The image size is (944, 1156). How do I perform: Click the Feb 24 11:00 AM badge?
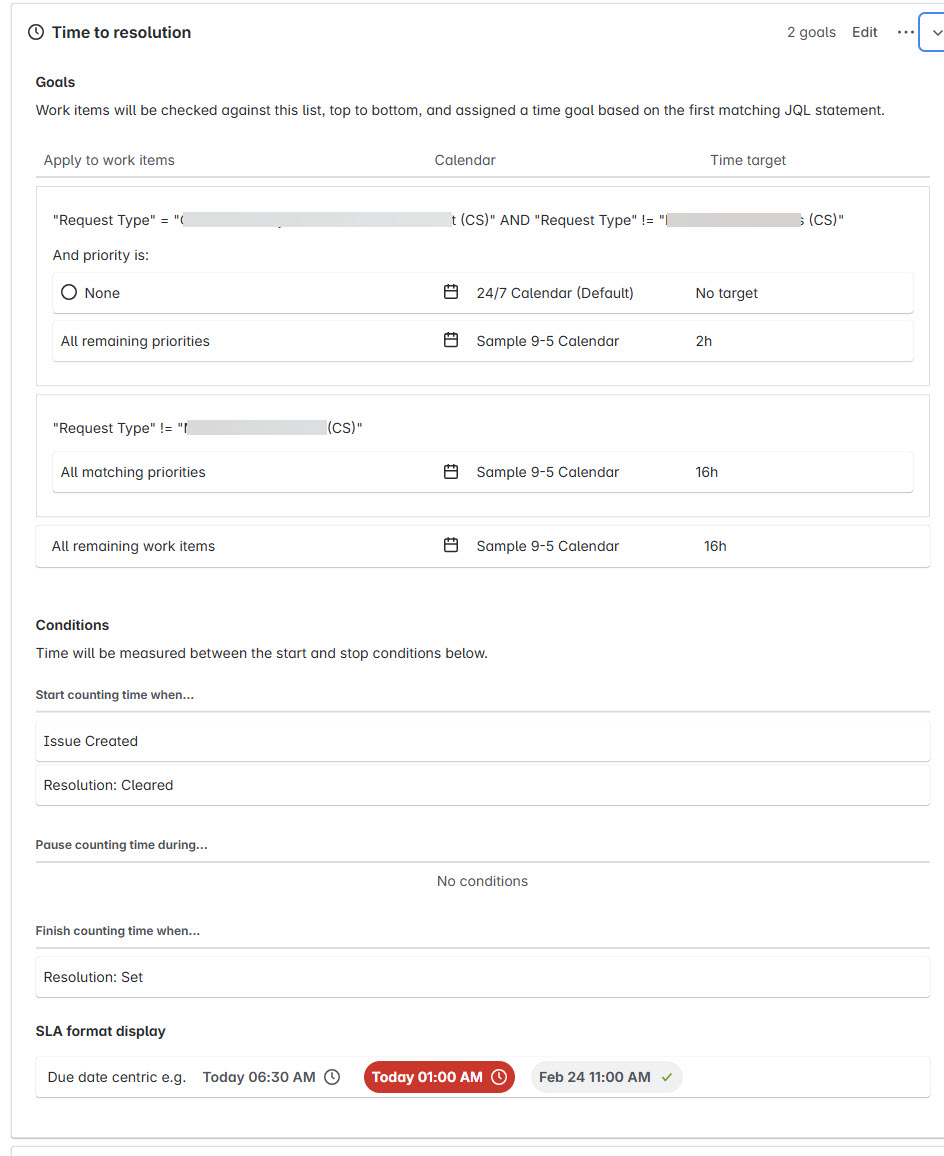606,1077
